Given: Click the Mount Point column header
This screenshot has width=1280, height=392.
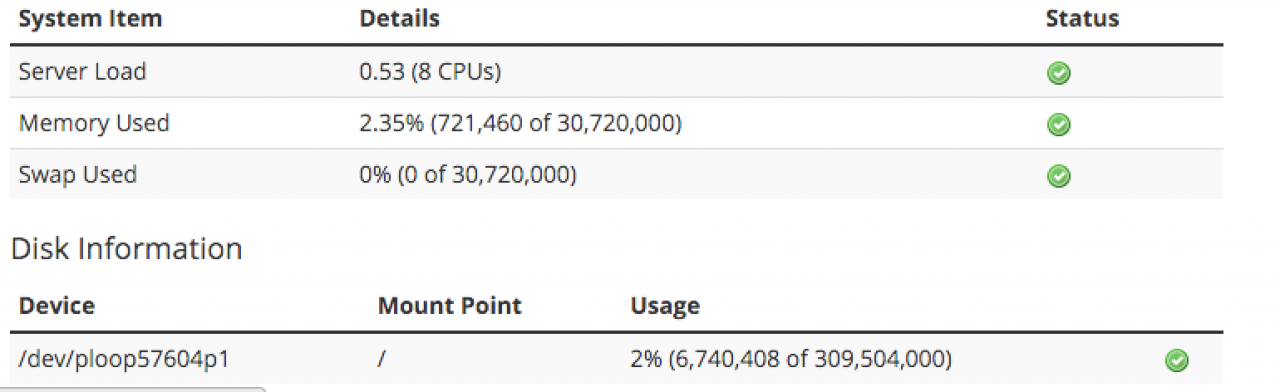Looking at the screenshot, I should [x=449, y=305].
